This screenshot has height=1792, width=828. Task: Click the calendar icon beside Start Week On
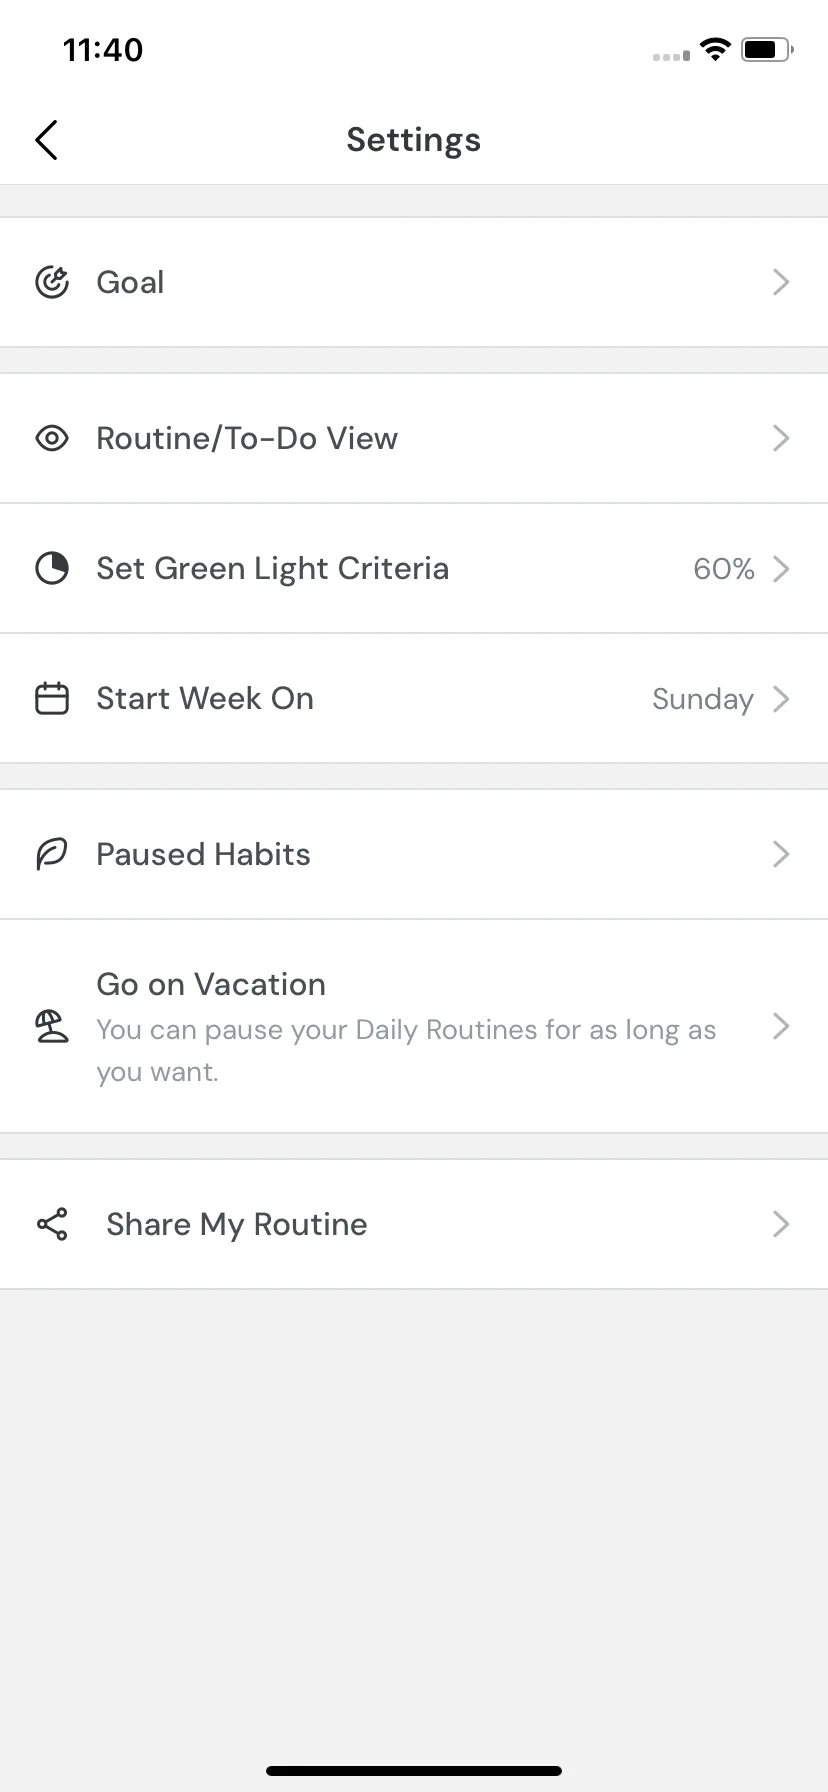click(52, 698)
